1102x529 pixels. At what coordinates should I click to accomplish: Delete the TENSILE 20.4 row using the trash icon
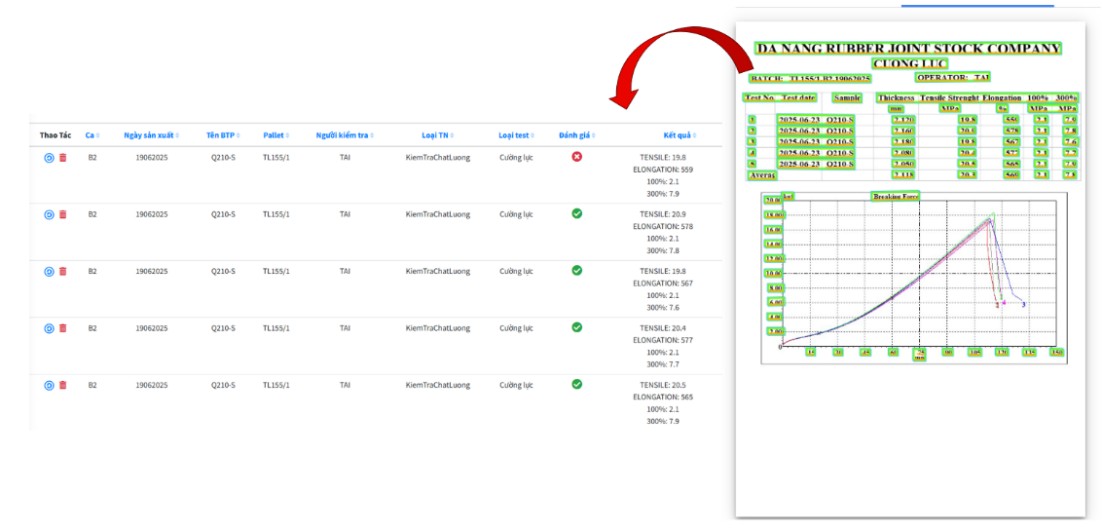point(63,328)
